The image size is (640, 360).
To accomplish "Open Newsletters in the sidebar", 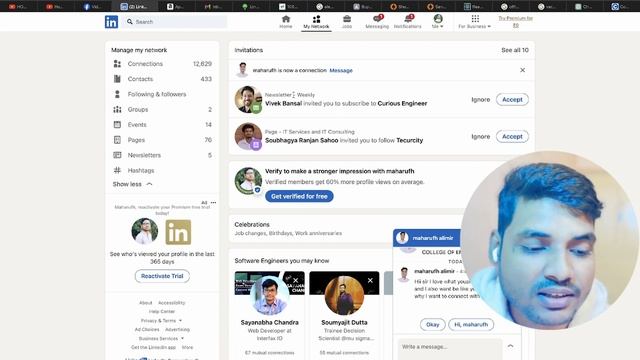I will pos(162,155).
